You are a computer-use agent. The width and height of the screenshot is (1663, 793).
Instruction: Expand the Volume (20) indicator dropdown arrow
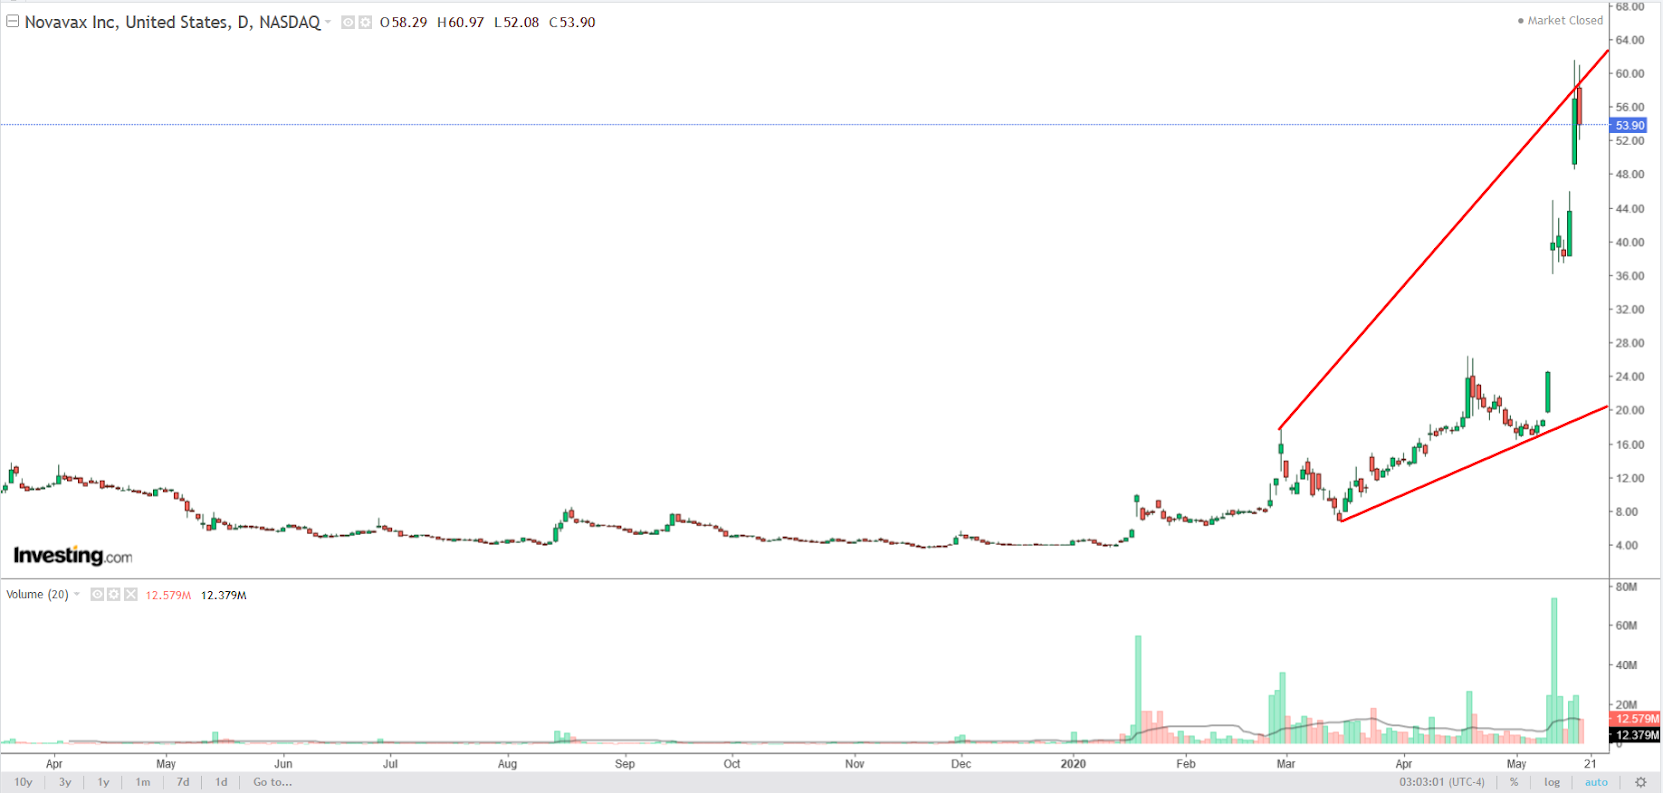77,594
